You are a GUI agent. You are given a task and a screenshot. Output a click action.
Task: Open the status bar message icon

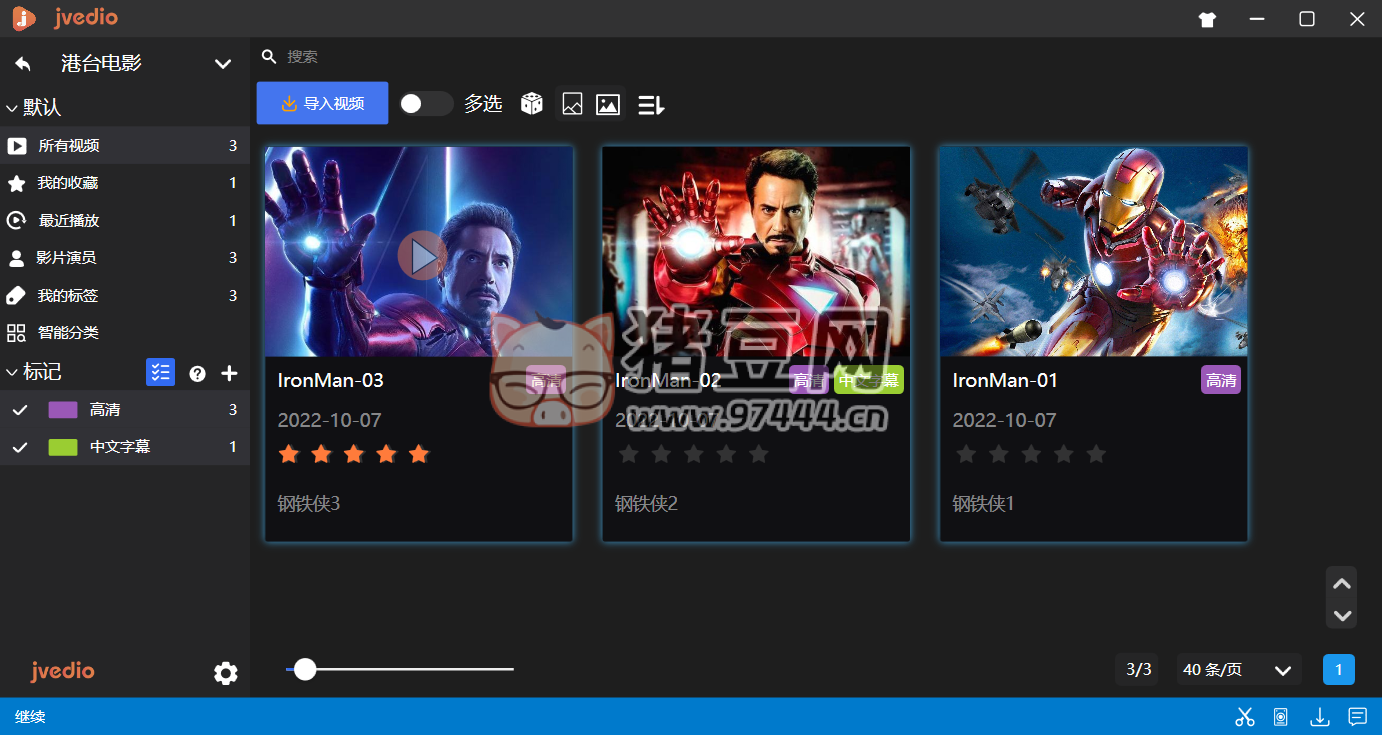tap(1357, 716)
